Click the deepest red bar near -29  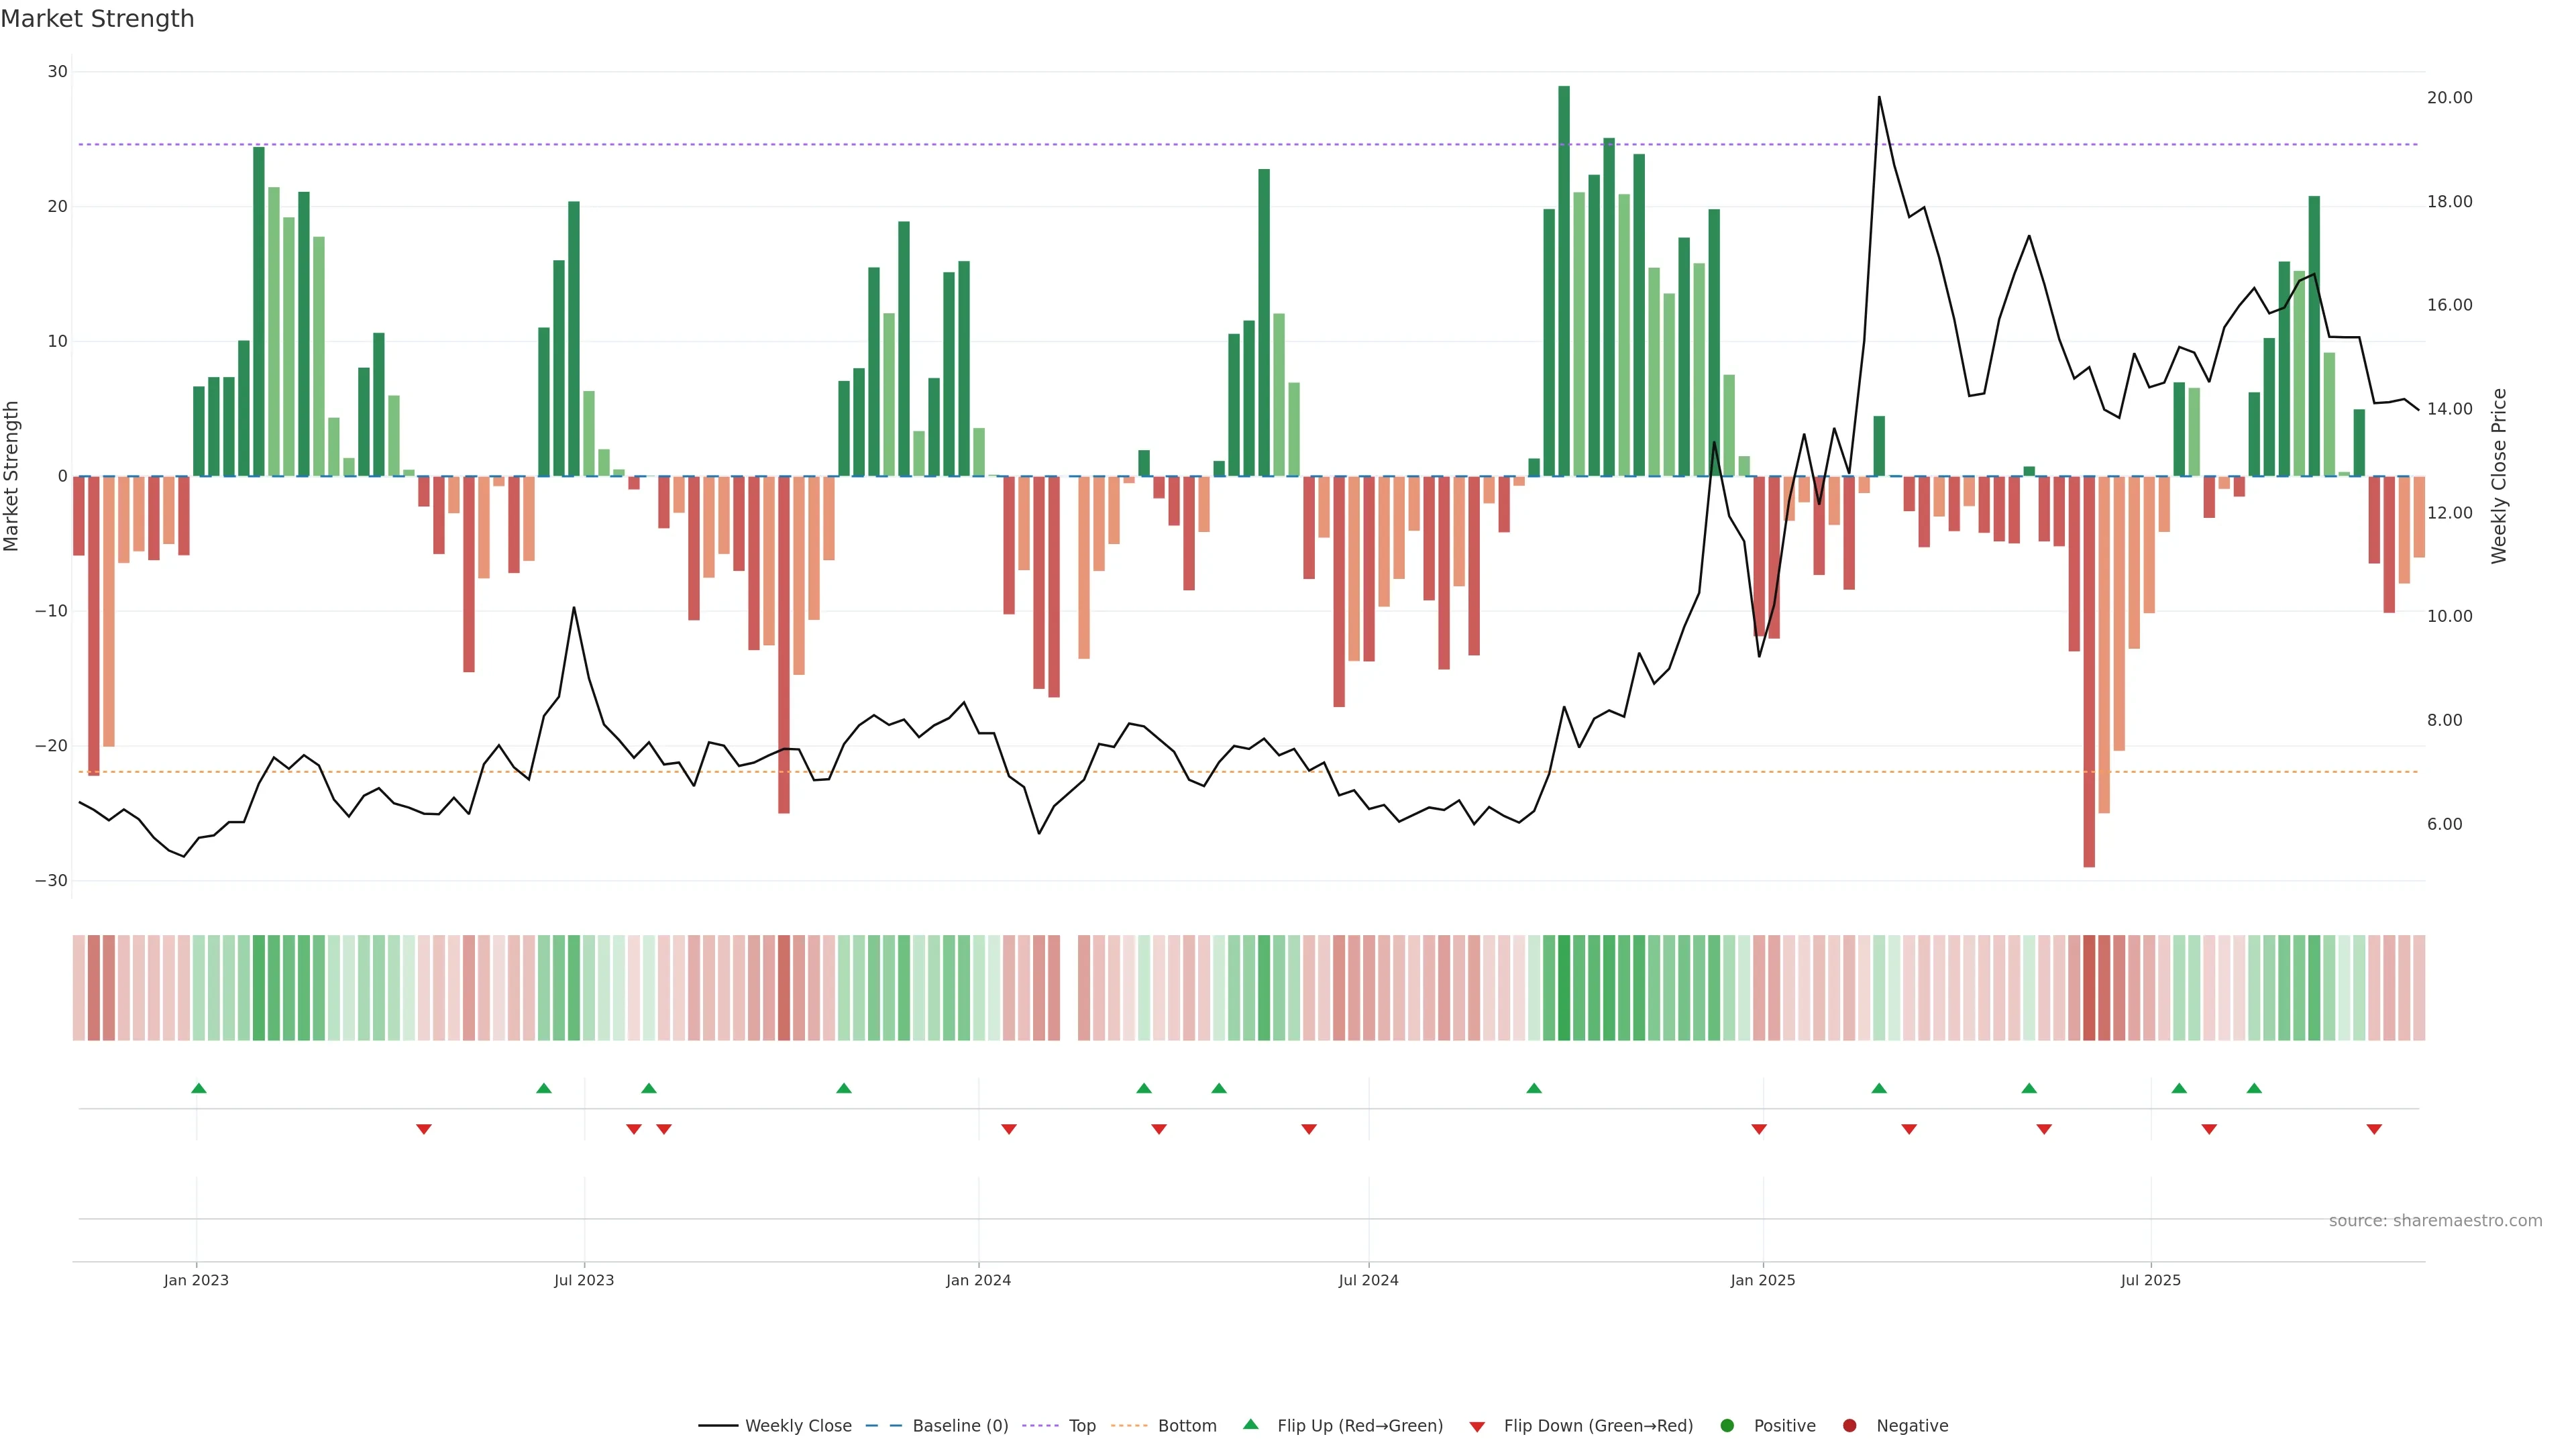click(2089, 670)
